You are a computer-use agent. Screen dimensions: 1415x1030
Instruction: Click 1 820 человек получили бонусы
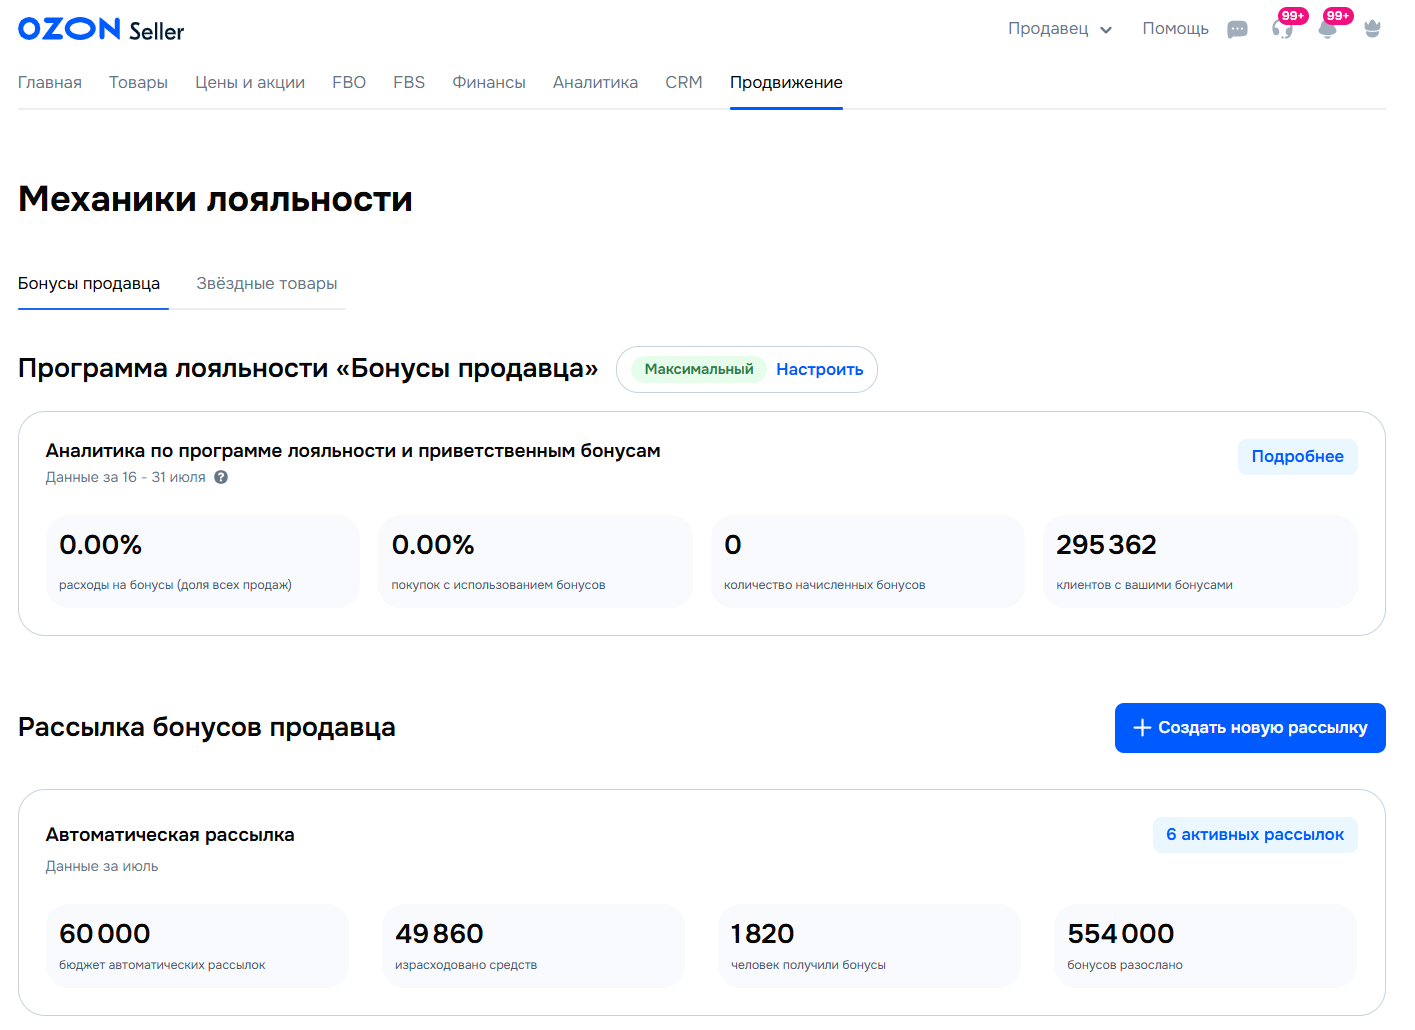pos(869,946)
